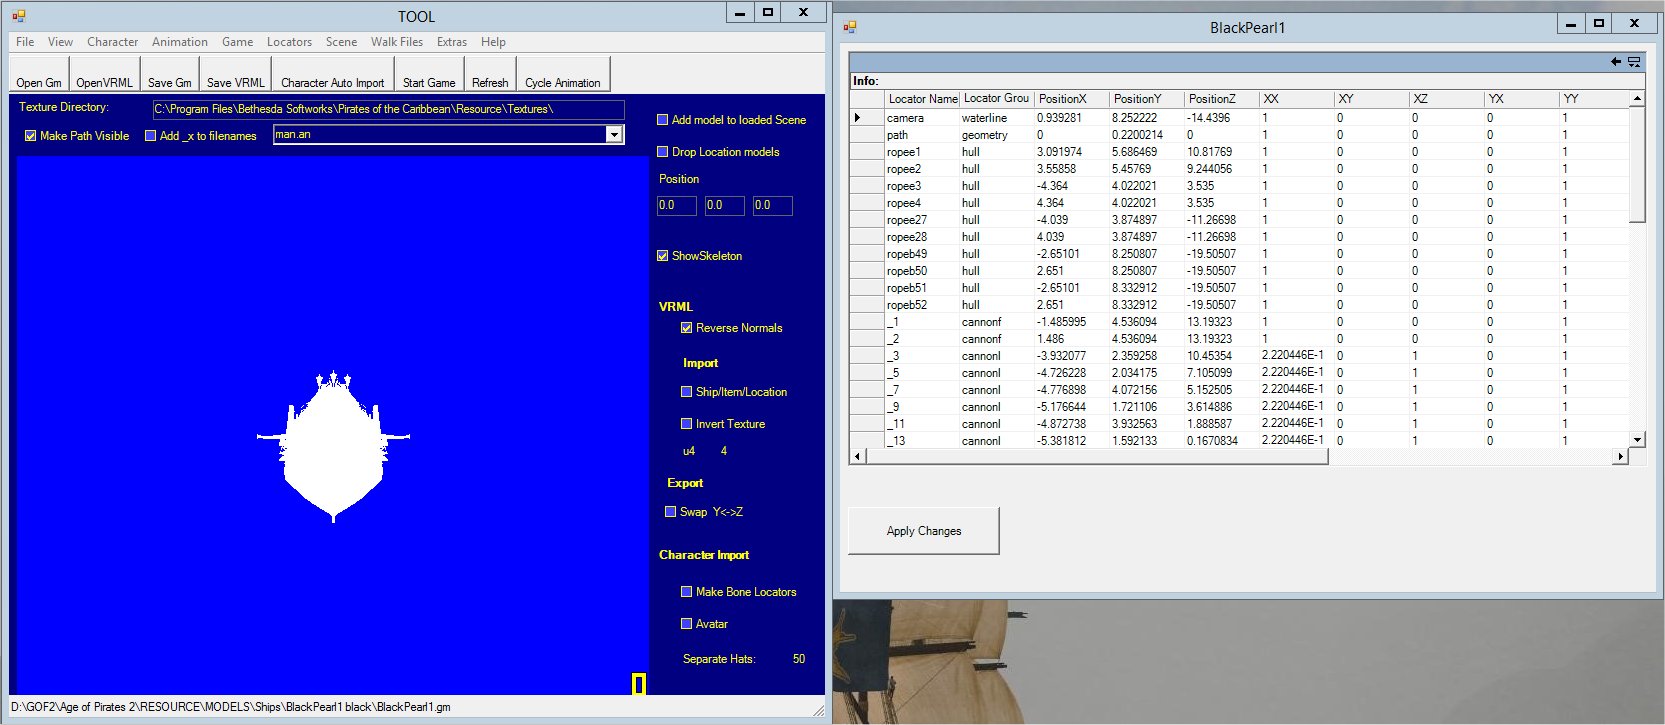Toggle the Reverse Normals checkbox
This screenshot has width=1665, height=725.
point(686,328)
